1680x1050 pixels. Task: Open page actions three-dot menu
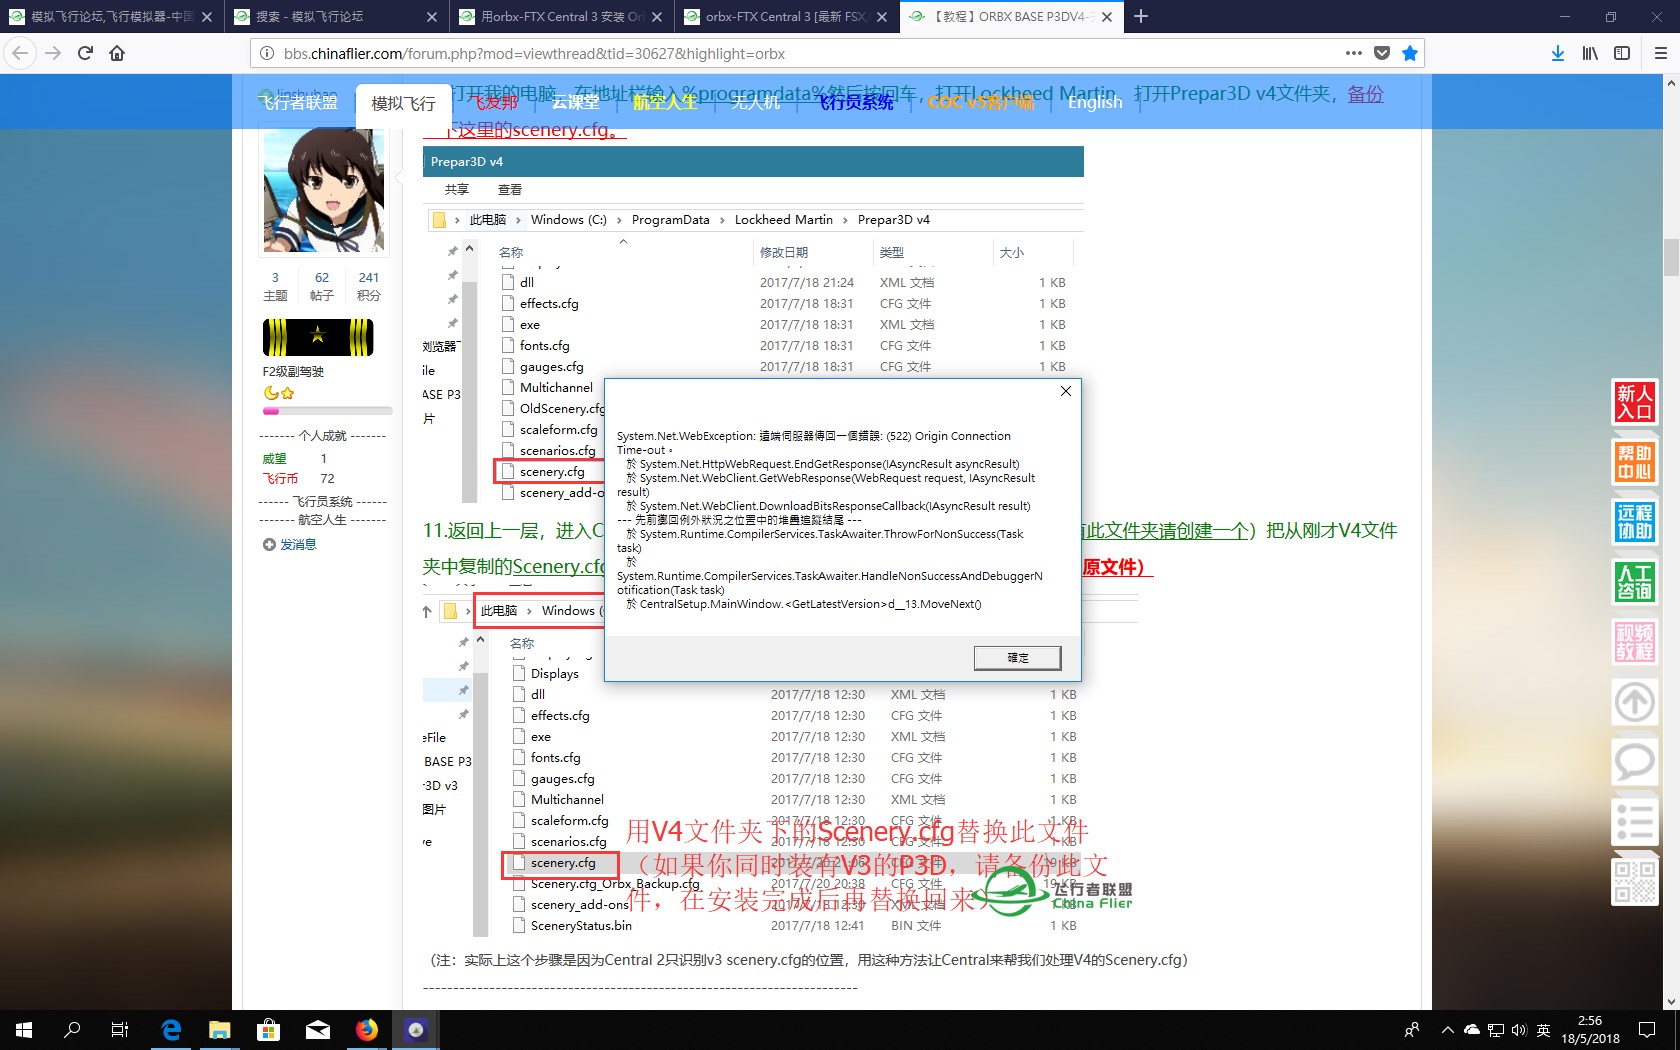(1354, 53)
